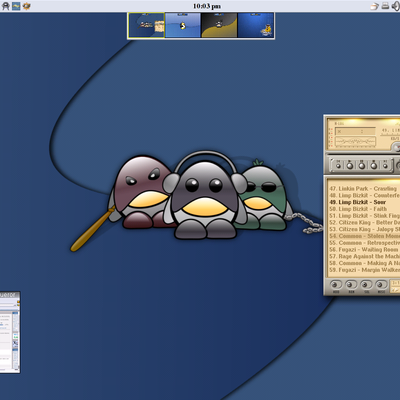Click the blue square icon in the top panel

point(16,6)
